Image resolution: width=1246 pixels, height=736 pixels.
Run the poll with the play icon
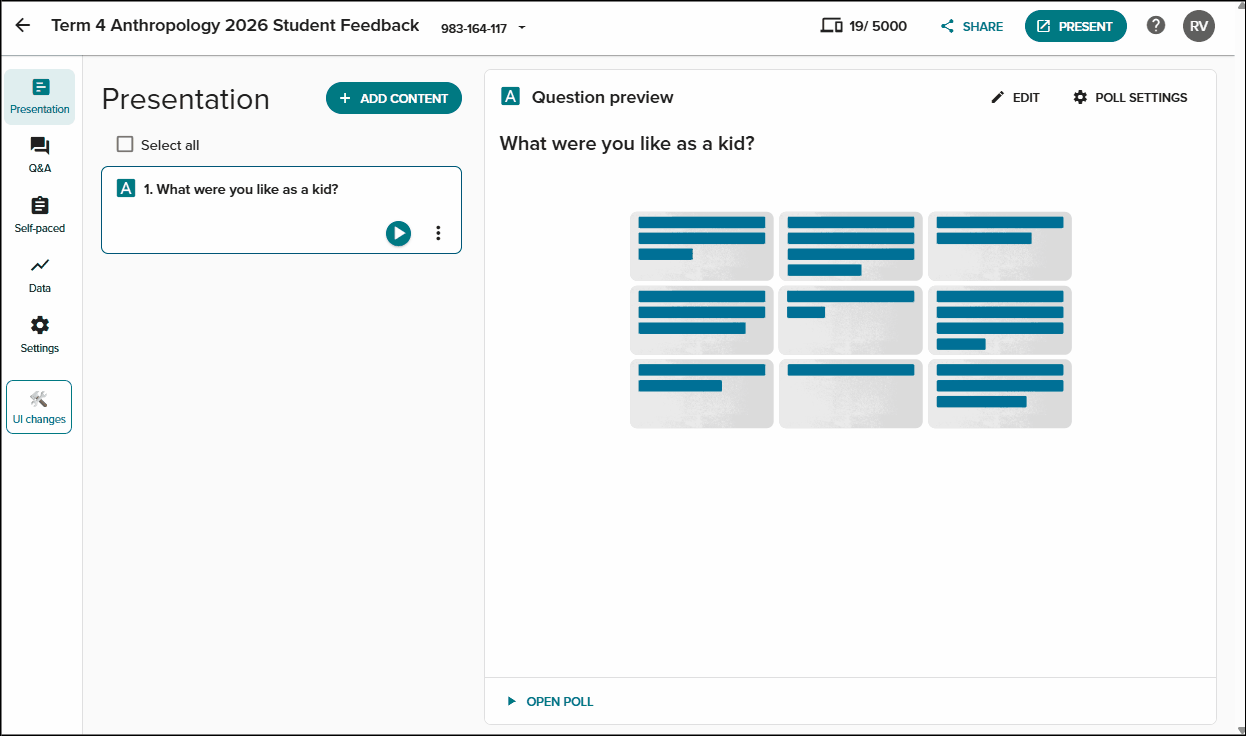pyautogui.click(x=399, y=233)
